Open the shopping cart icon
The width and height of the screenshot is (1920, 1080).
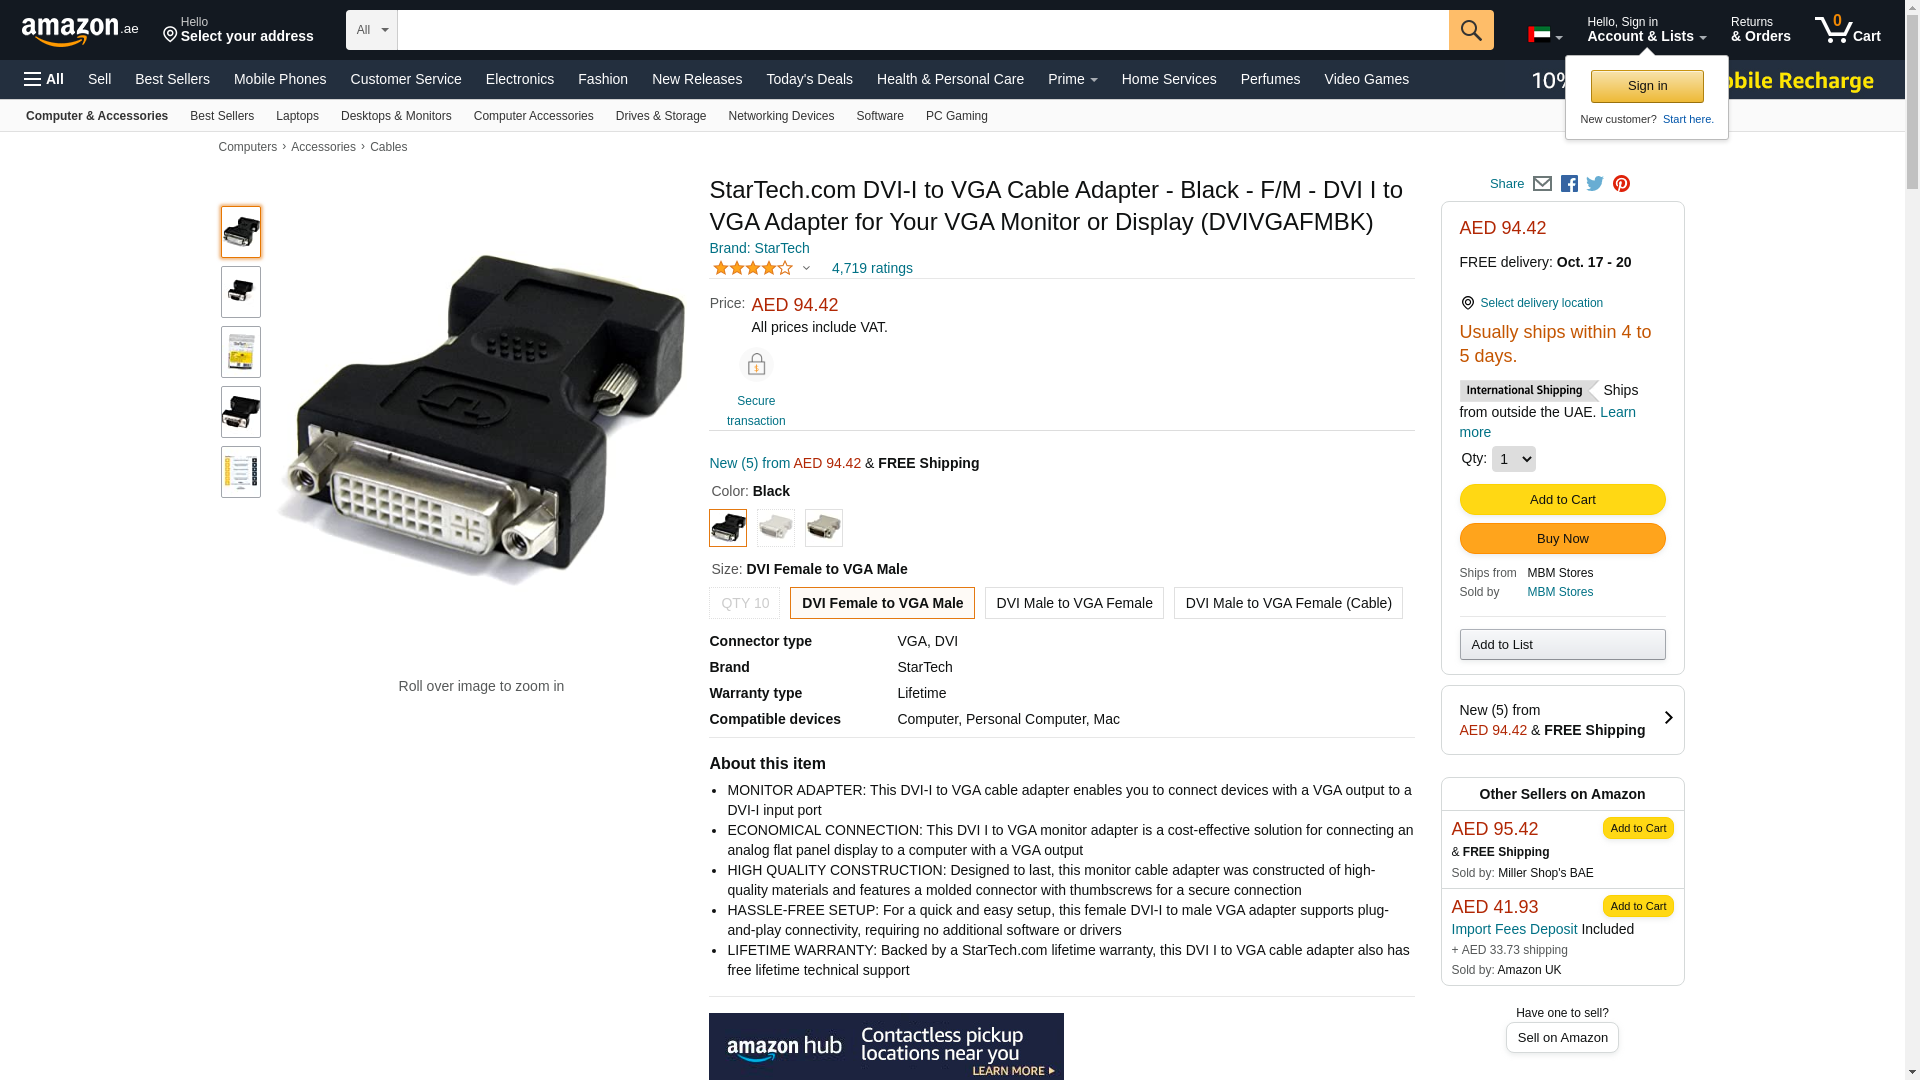point(1847,30)
